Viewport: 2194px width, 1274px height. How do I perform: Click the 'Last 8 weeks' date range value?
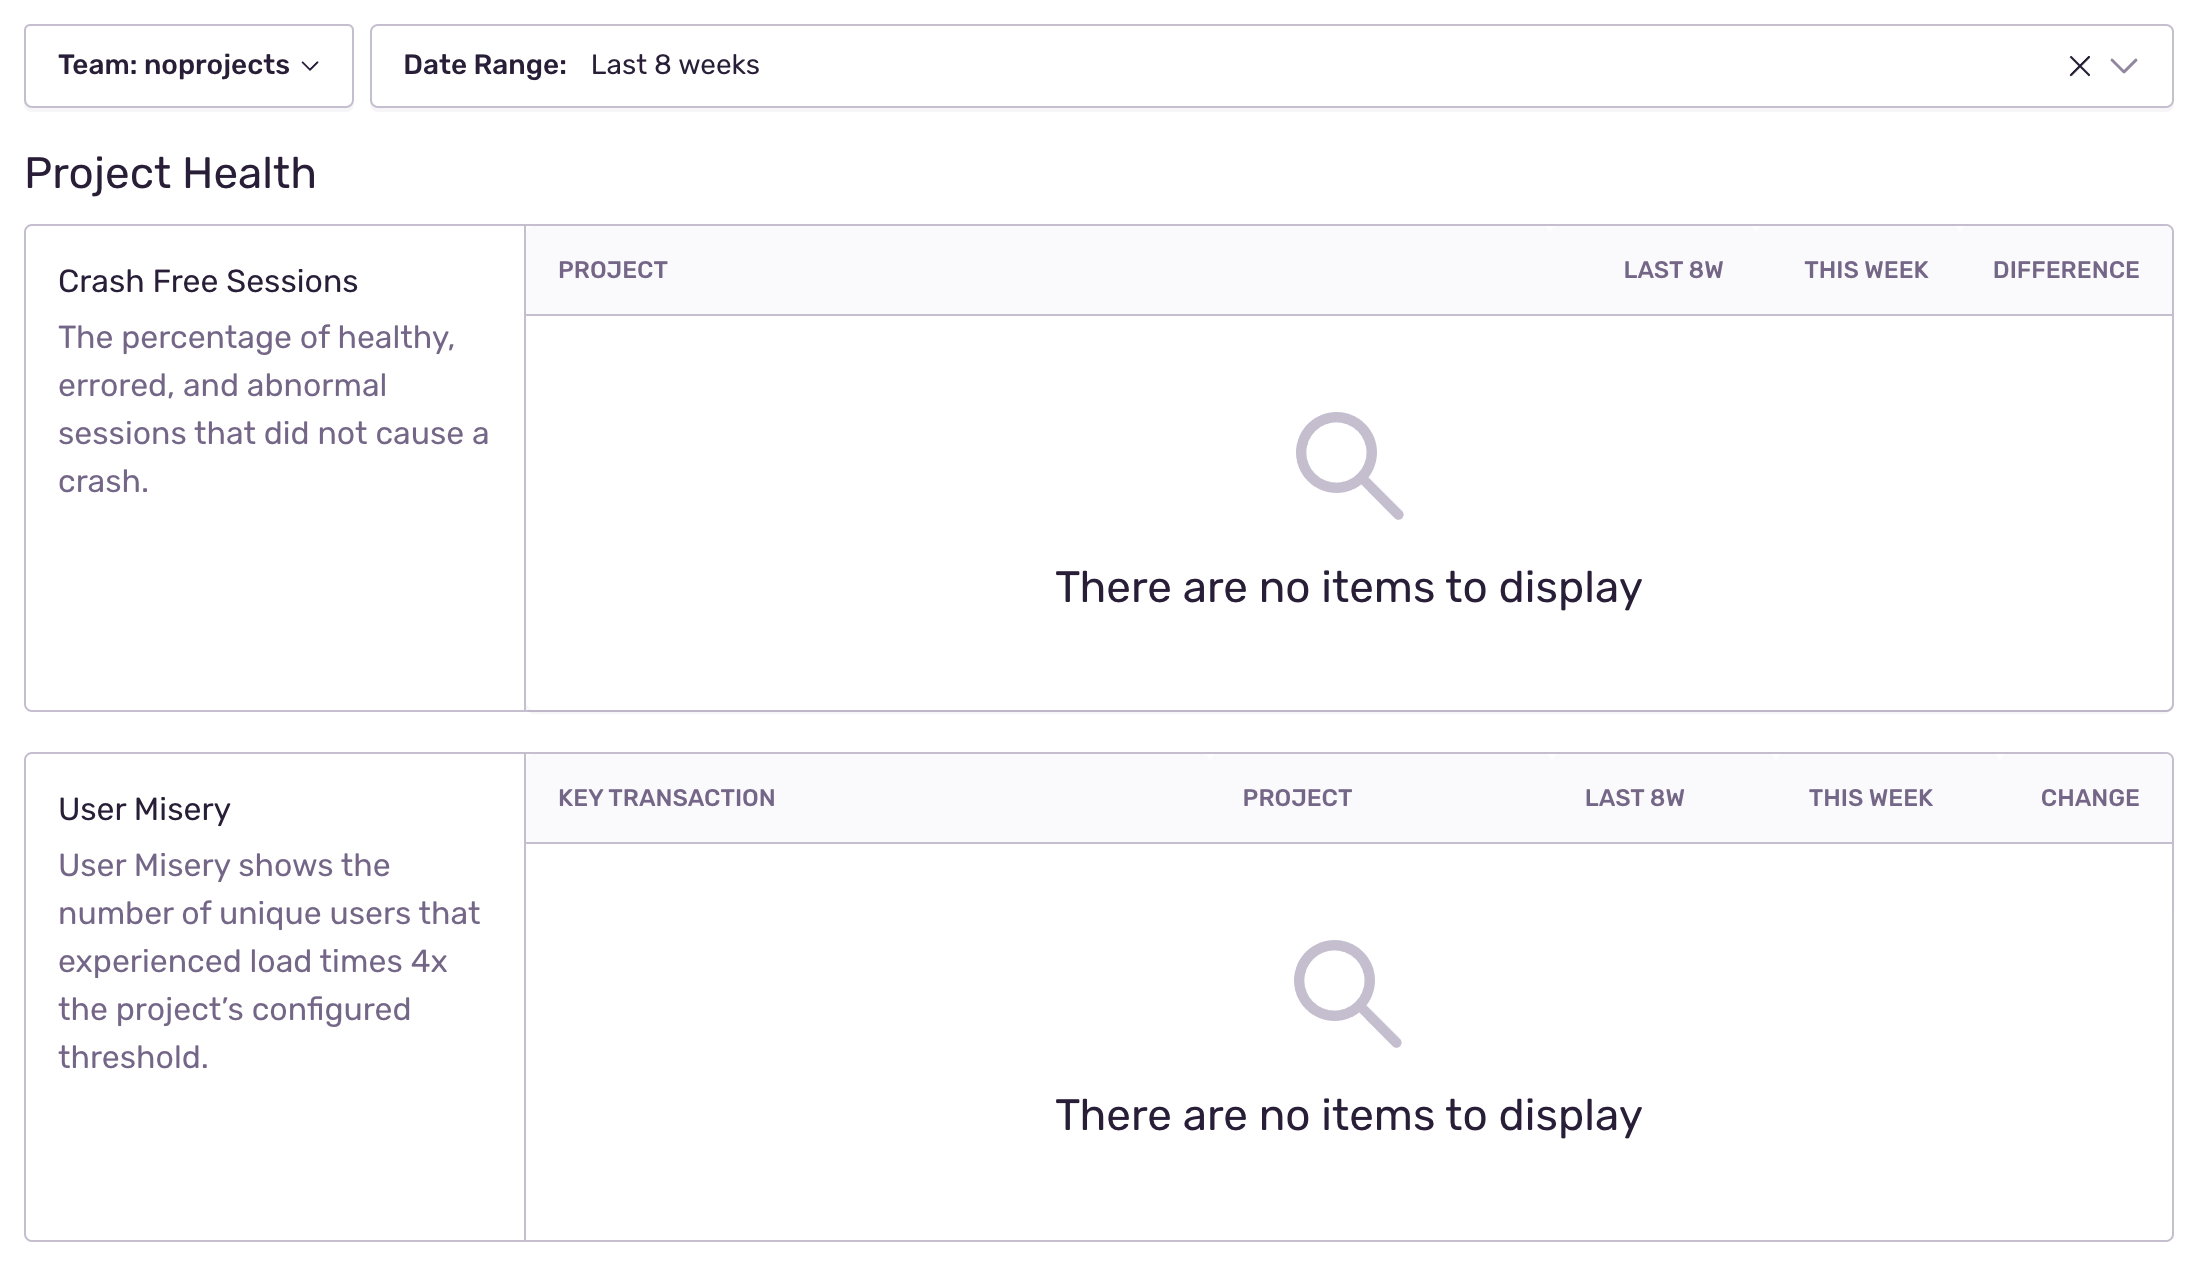[675, 65]
